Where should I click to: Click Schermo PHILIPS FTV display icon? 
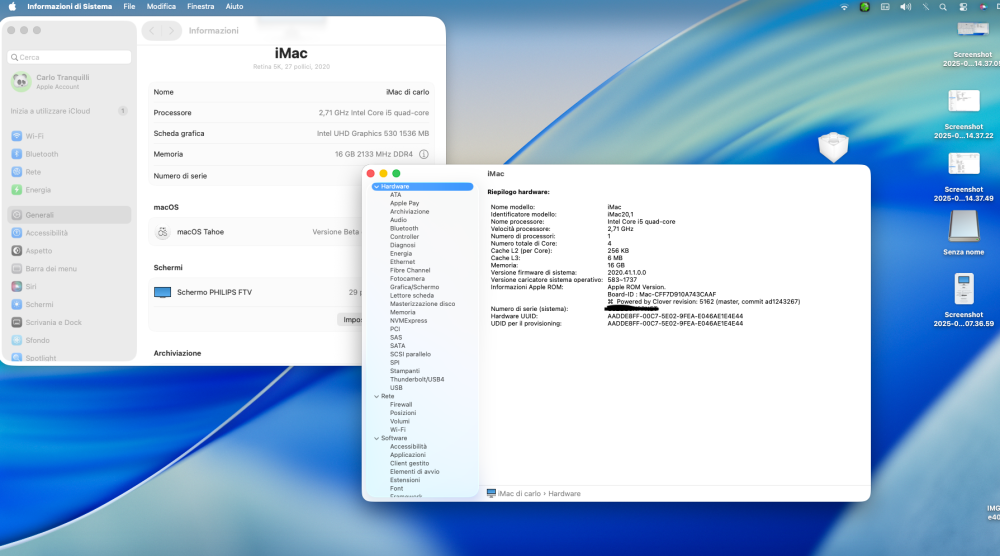(x=163, y=292)
